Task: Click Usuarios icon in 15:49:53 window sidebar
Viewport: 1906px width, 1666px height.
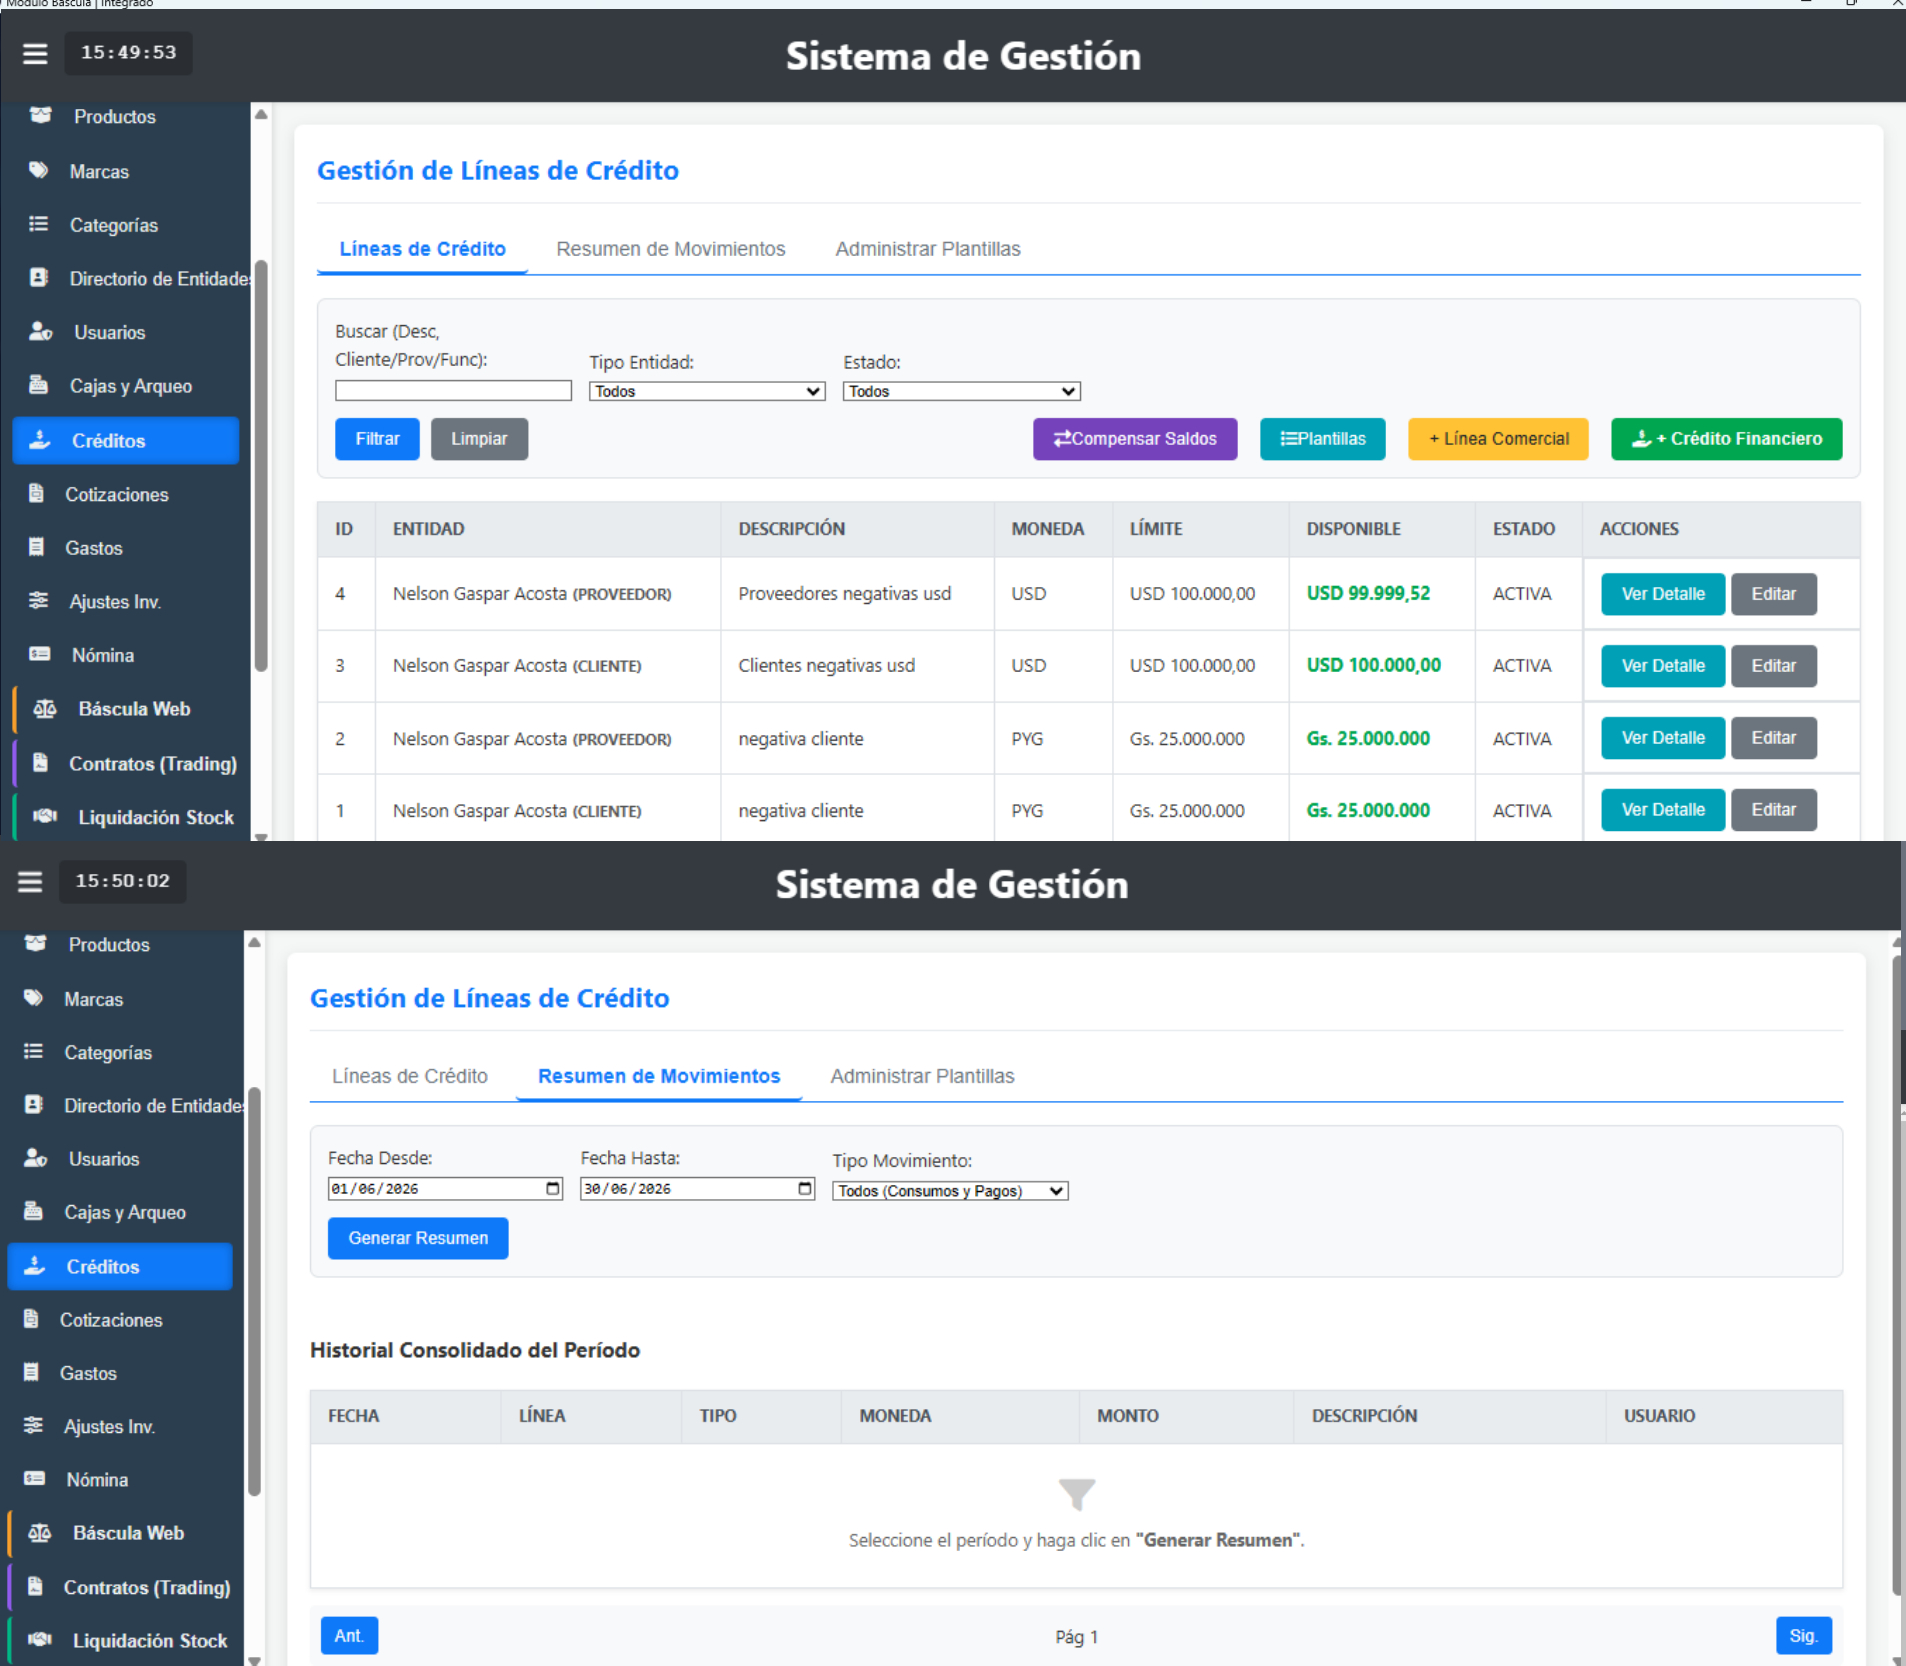Action: click(40, 332)
